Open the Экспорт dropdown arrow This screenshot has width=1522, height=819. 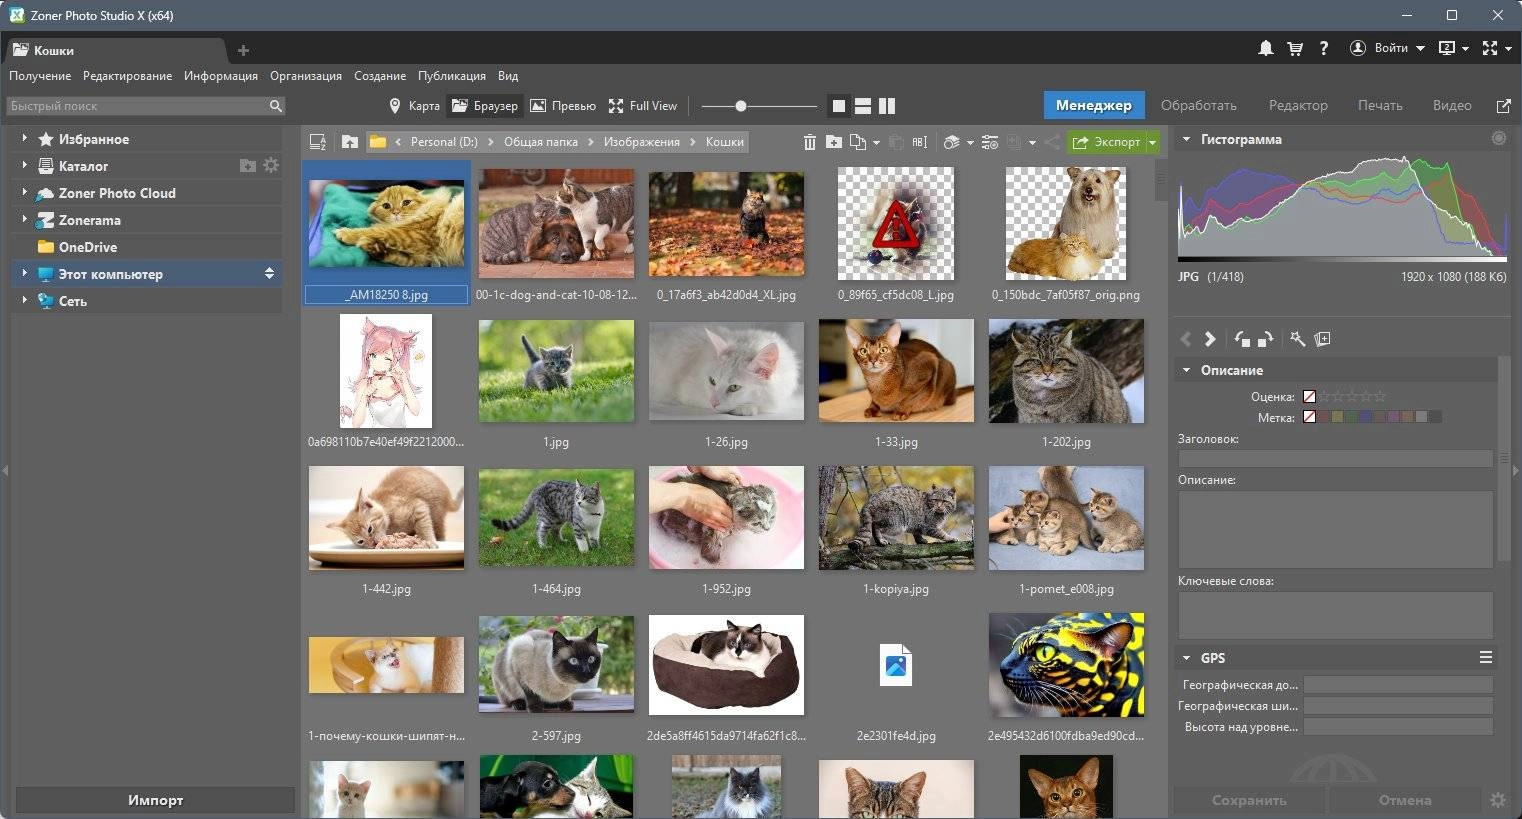pyautogui.click(x=1152, y=142)
